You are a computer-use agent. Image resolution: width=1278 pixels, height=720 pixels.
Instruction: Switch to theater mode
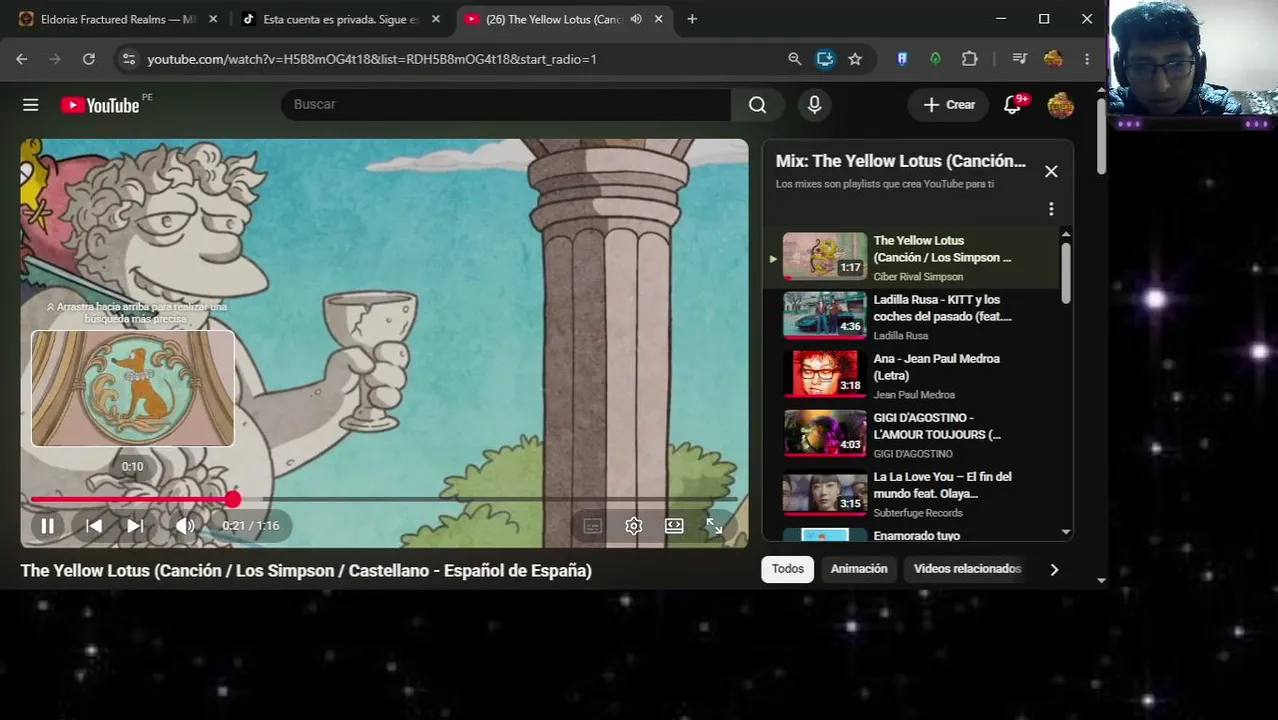[674, 526]
